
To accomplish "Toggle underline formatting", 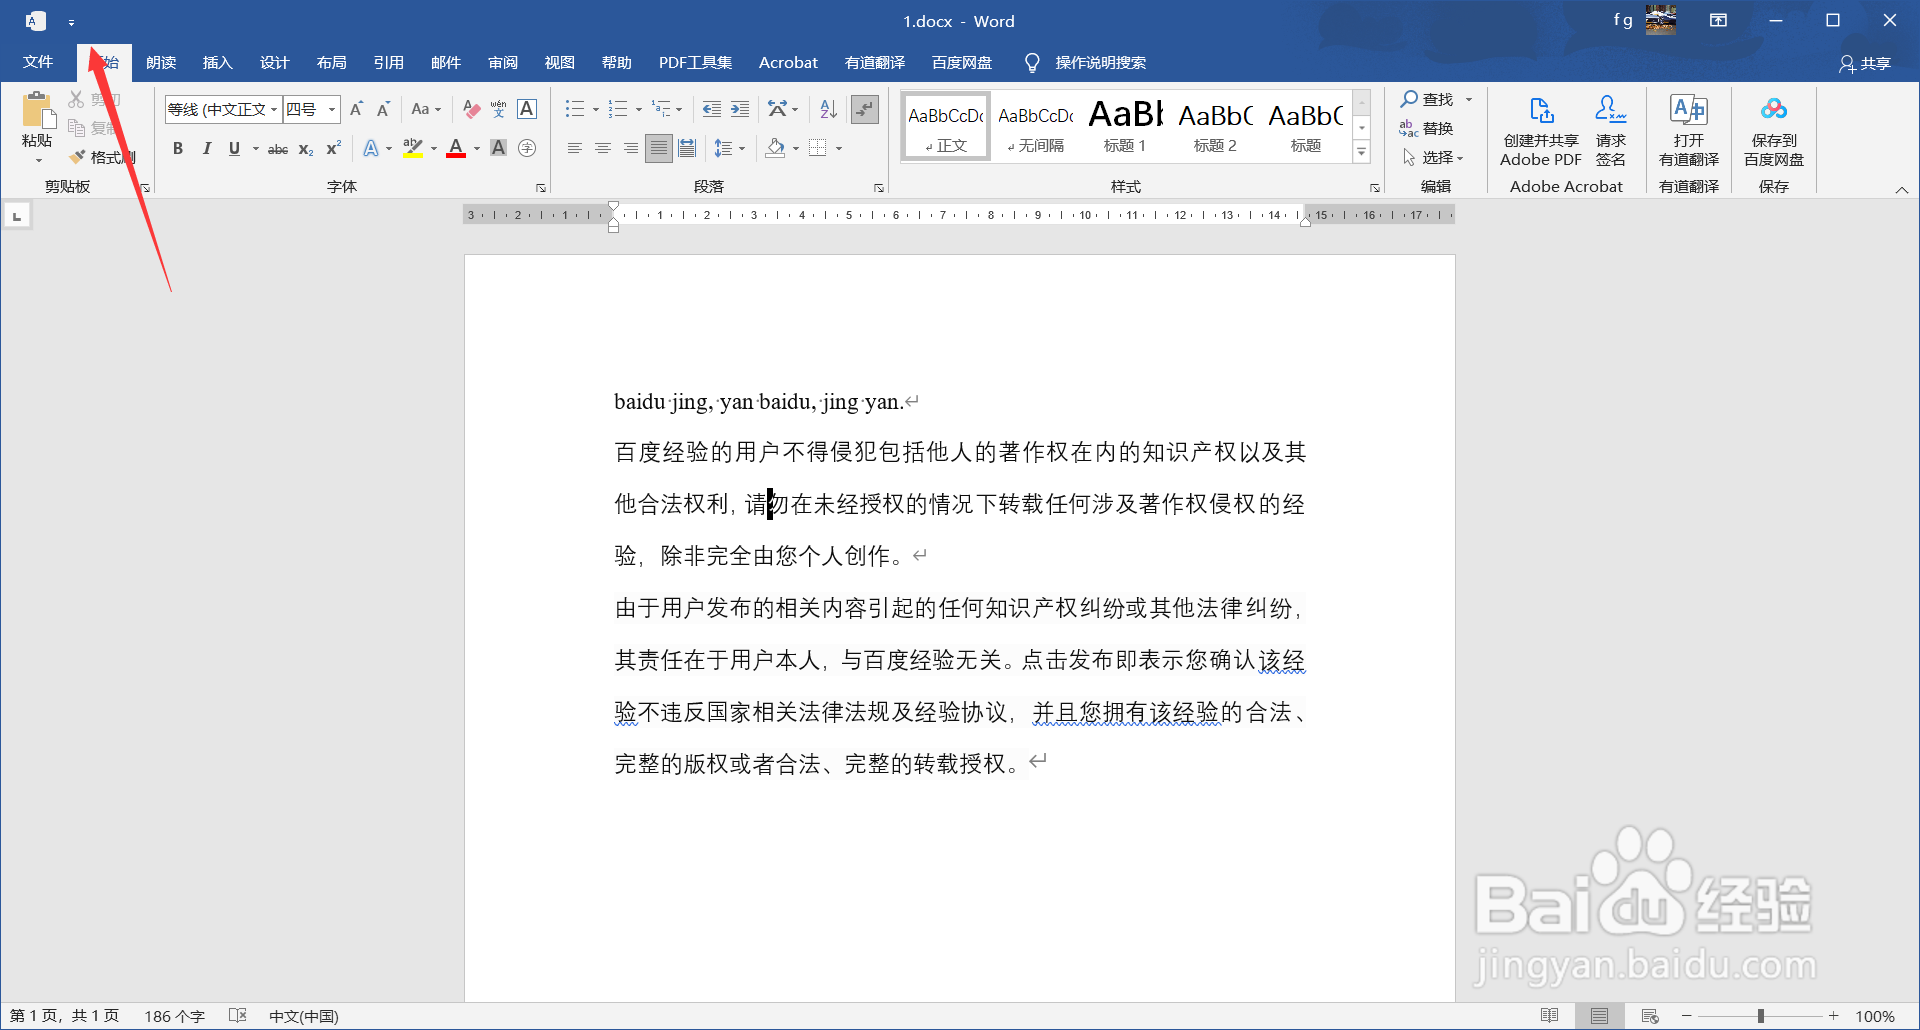I will (234, 148).
